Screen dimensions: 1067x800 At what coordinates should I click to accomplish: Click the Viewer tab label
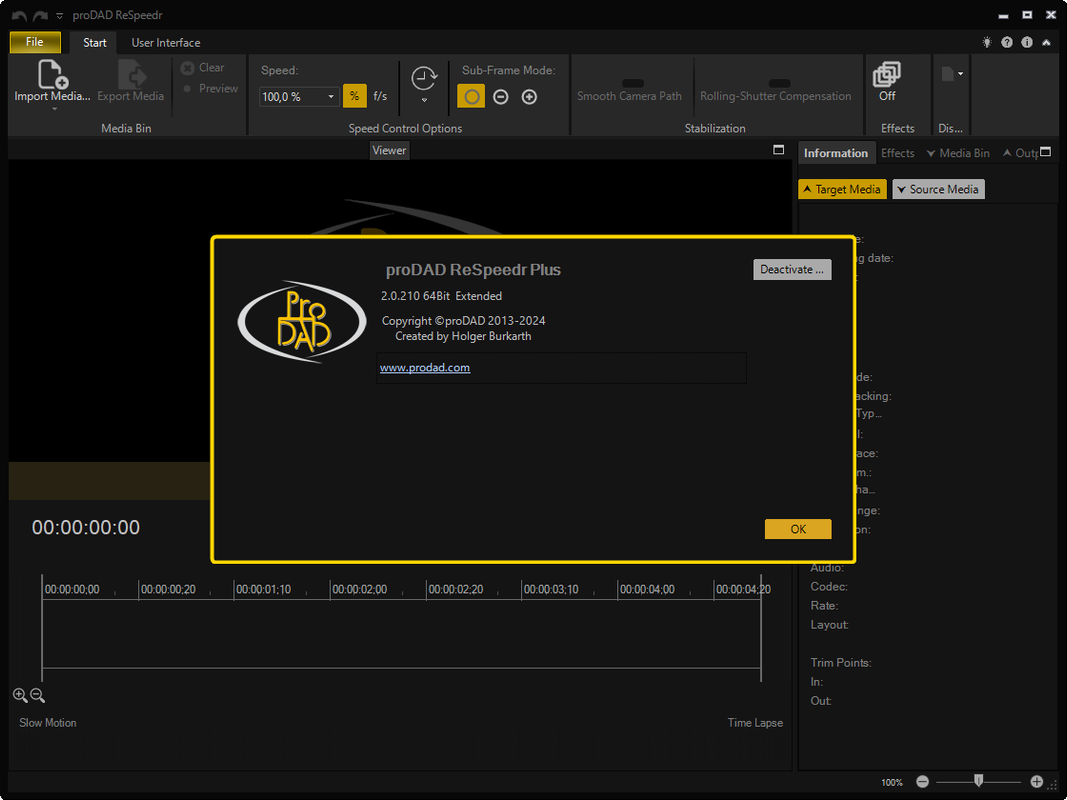click(389, 150)
